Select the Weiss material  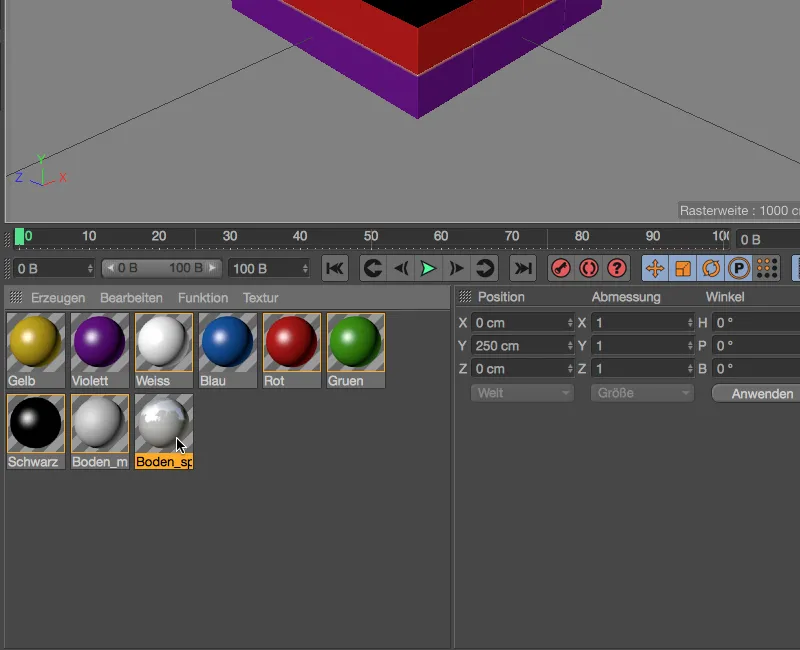[164, 351]
